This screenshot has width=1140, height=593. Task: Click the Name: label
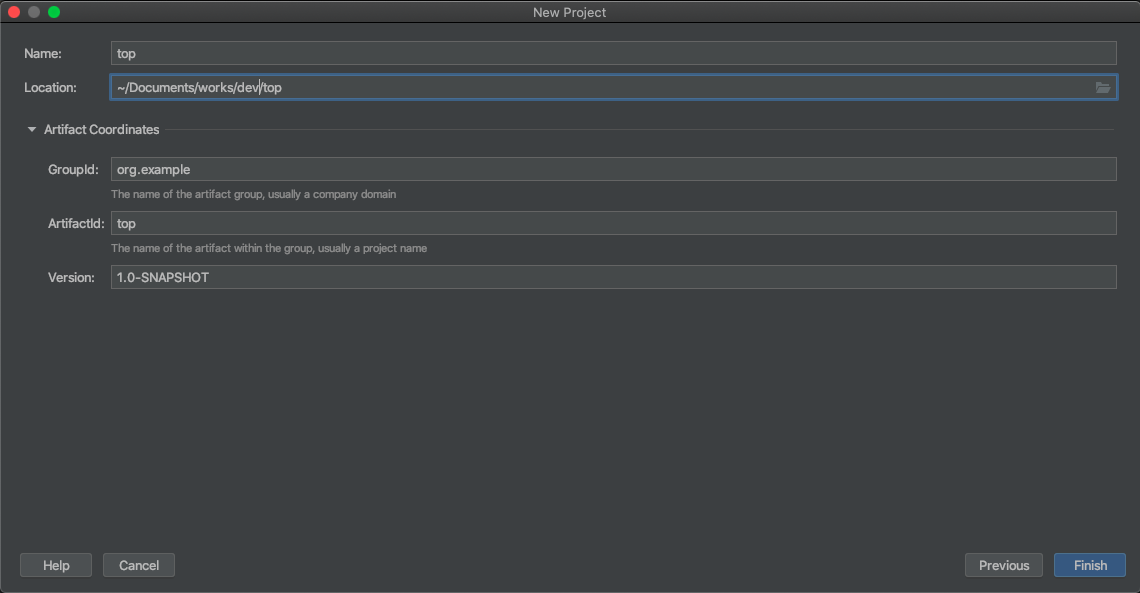tap(43, 54)
